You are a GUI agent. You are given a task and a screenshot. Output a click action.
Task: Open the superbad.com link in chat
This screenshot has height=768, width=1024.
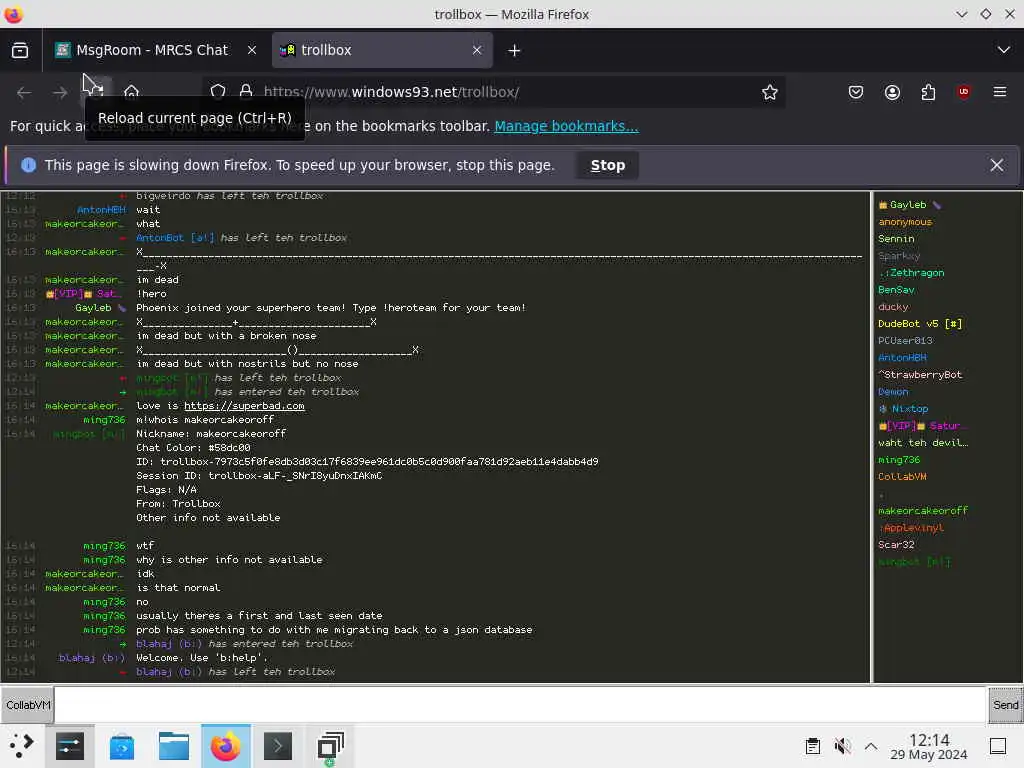(x=244, y=406)
